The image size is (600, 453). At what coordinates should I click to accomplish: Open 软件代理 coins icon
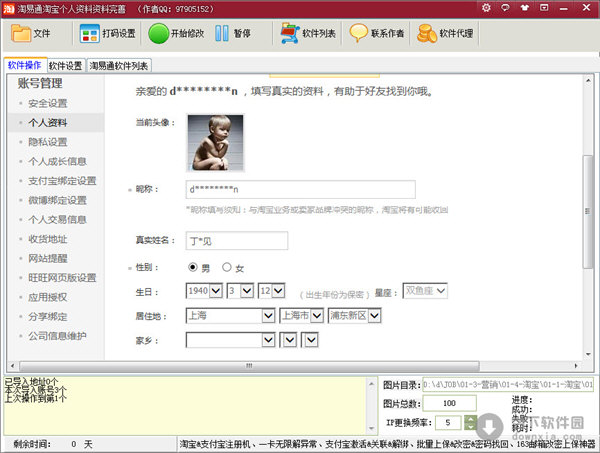point(427,33)
